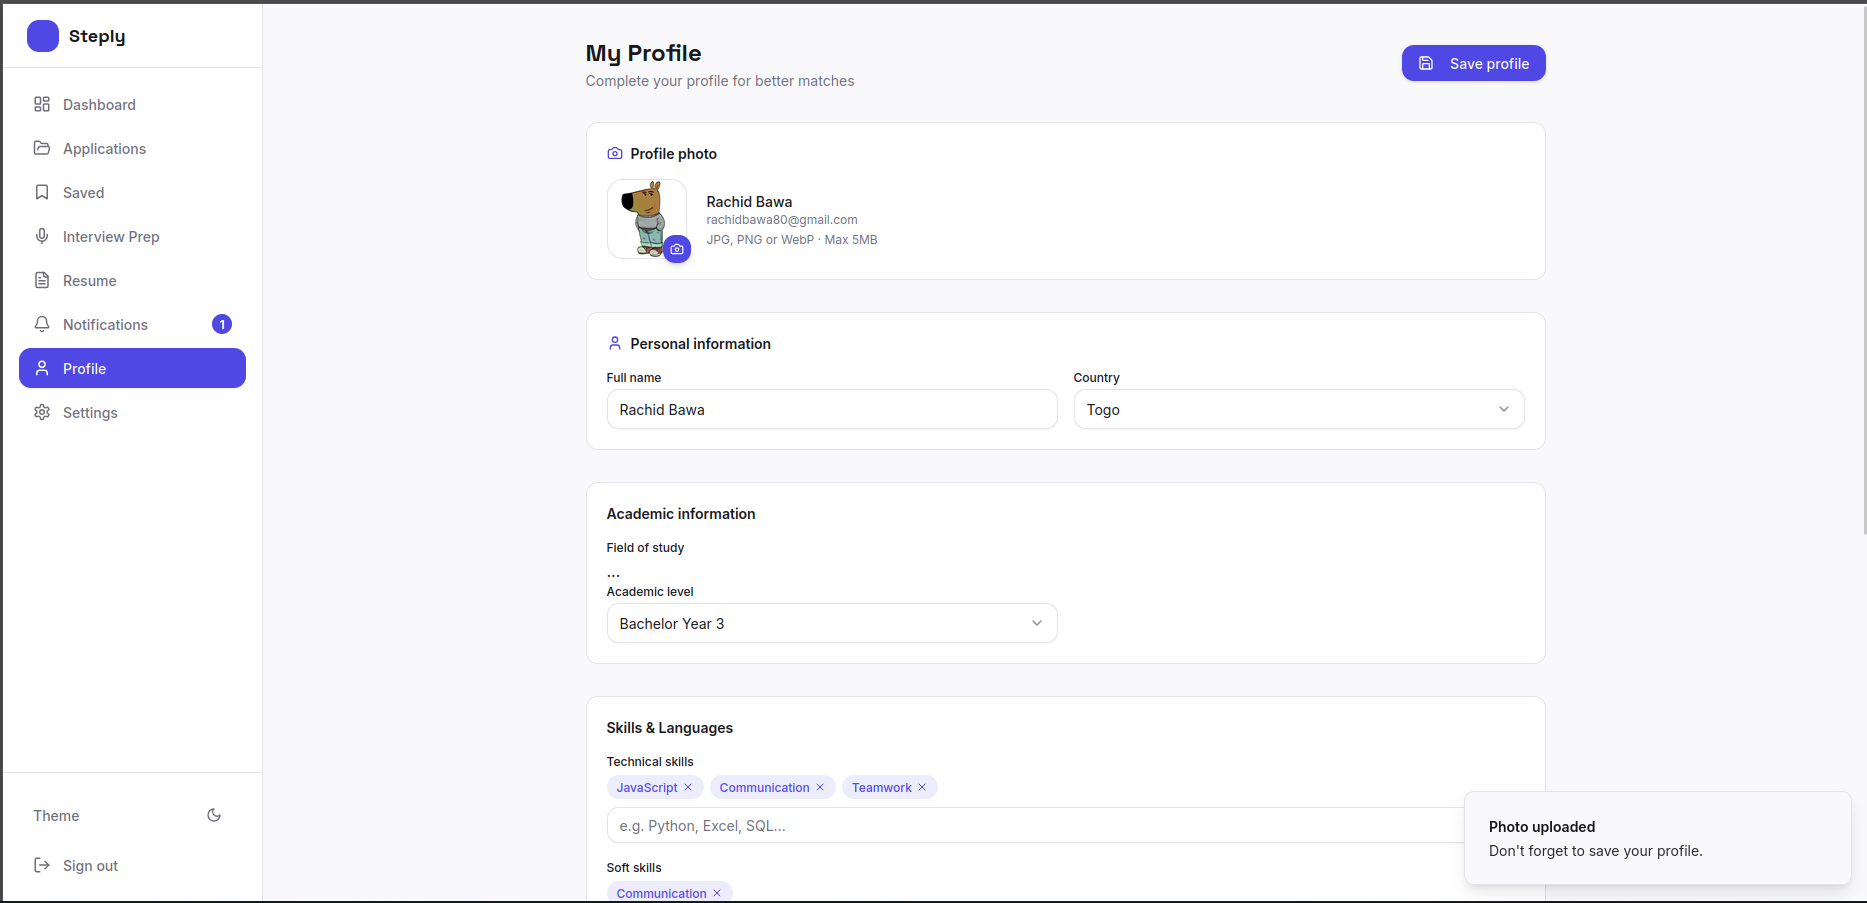Click the Steply logo icon
The width and height of the screenshot is (1867, 903).
pyautogui.click(x=43, y=36)
